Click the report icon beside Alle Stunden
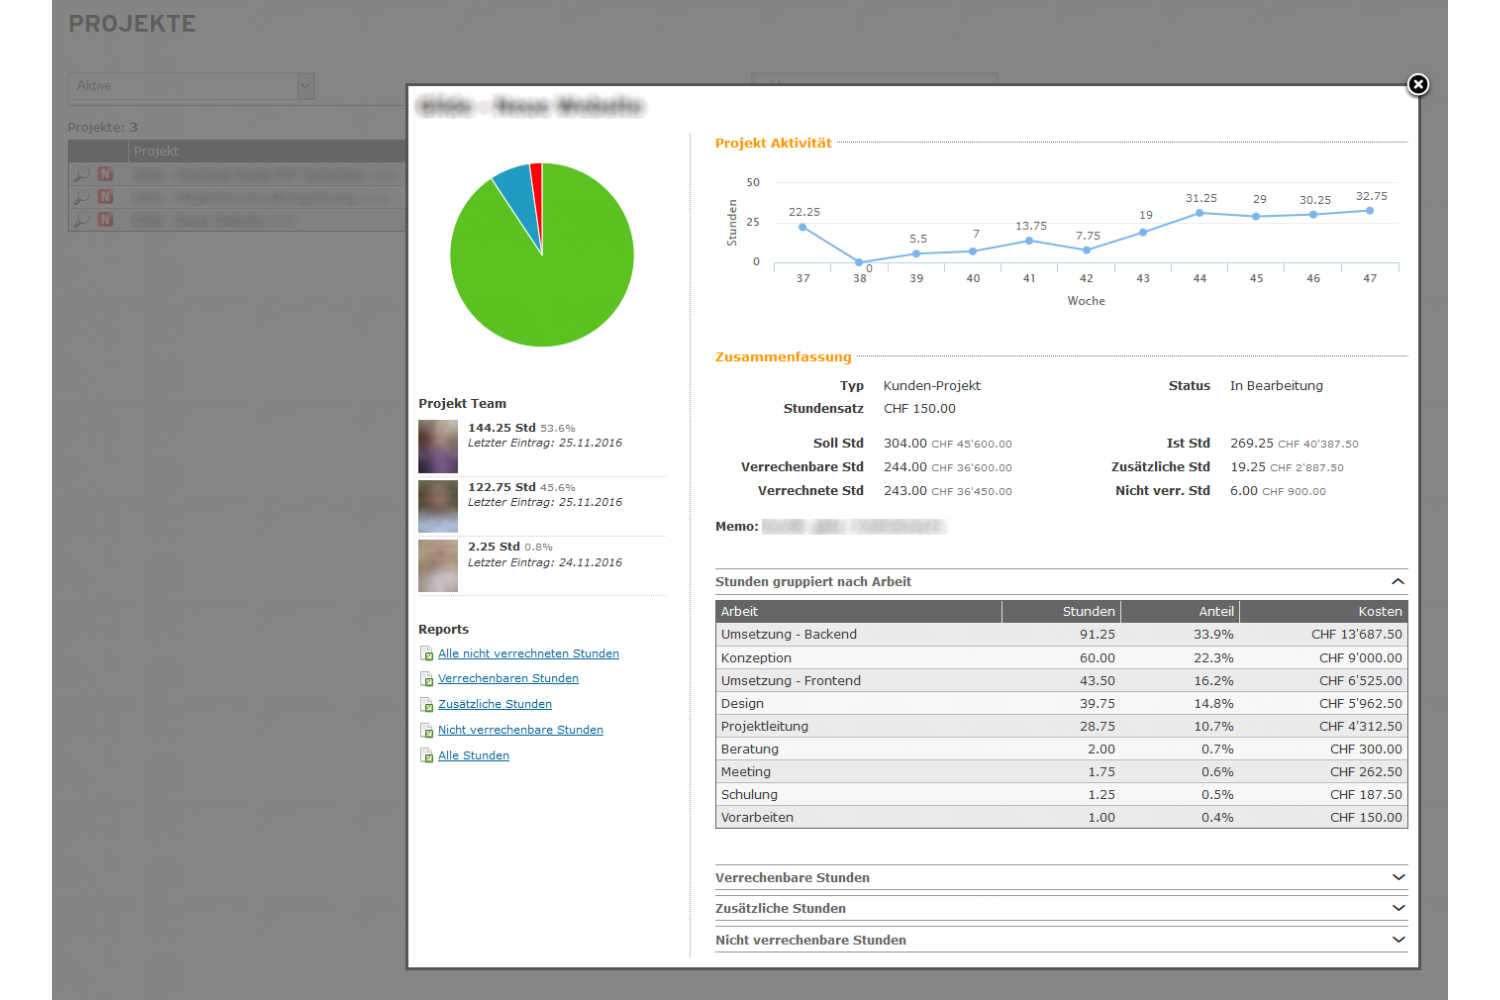1500x1000 pixels. tap(427, 756)
